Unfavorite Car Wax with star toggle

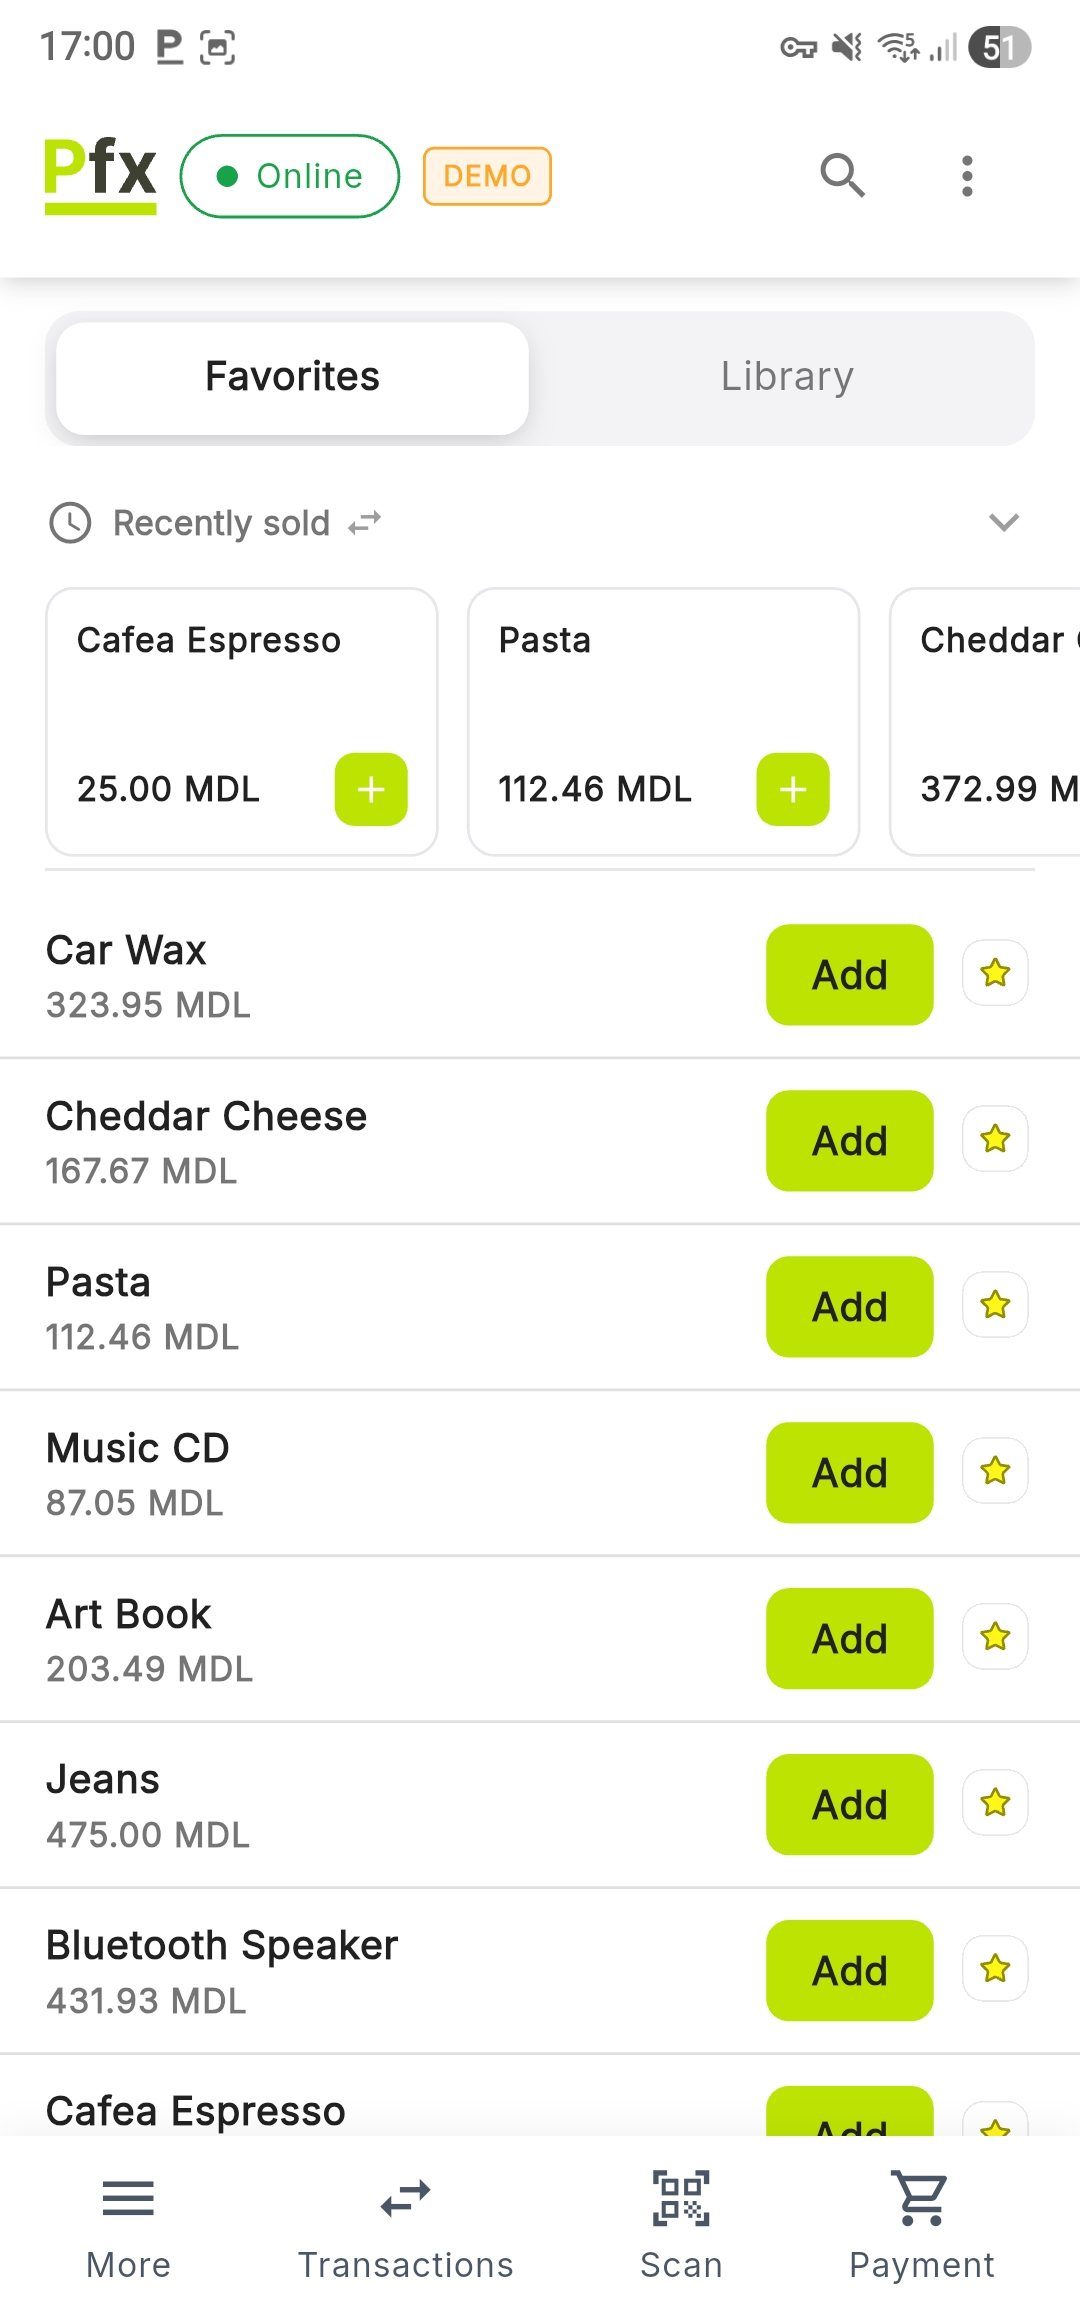pos(995,973)
